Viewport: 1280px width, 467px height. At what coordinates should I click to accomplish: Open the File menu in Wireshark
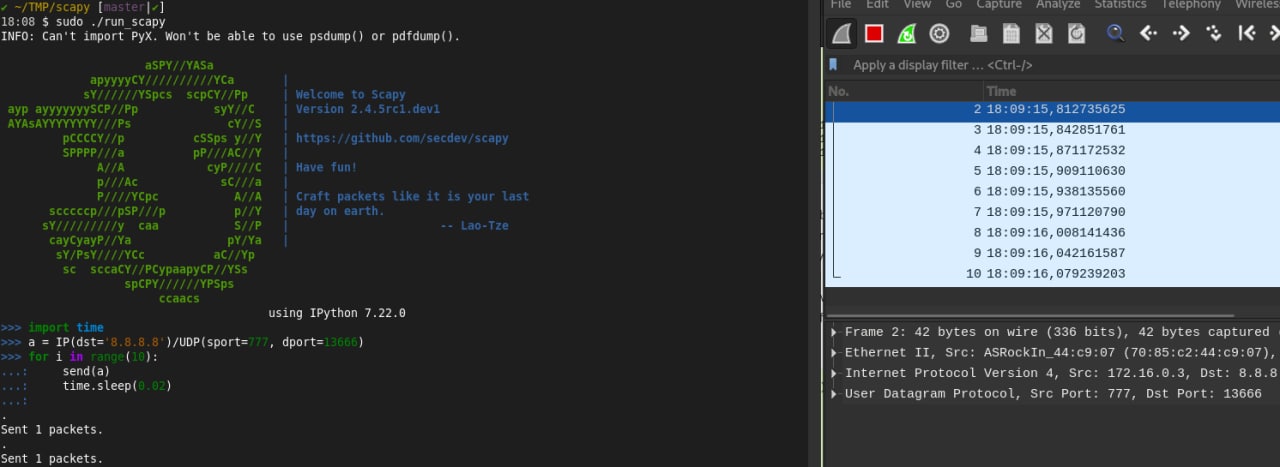[841, 5]
